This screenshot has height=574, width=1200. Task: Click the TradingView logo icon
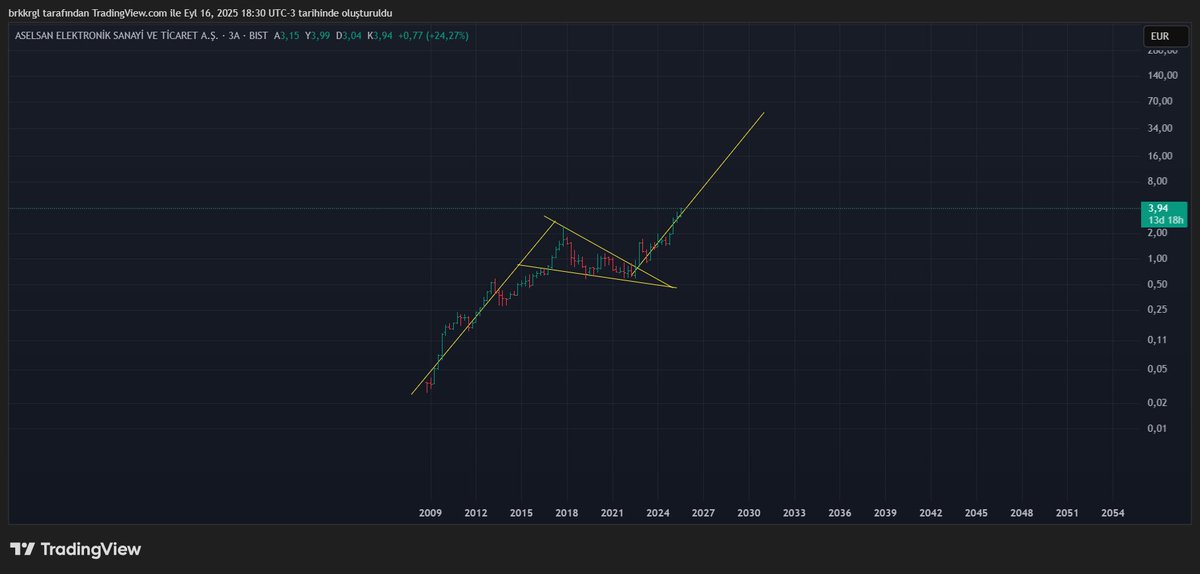point(23,549)
